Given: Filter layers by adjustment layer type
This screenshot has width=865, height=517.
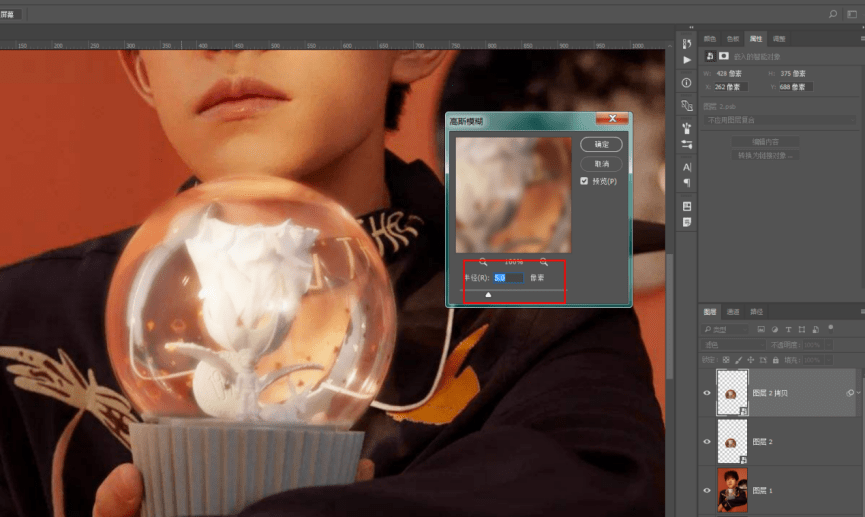Looking at the screenshot, I should click(775, 329).
